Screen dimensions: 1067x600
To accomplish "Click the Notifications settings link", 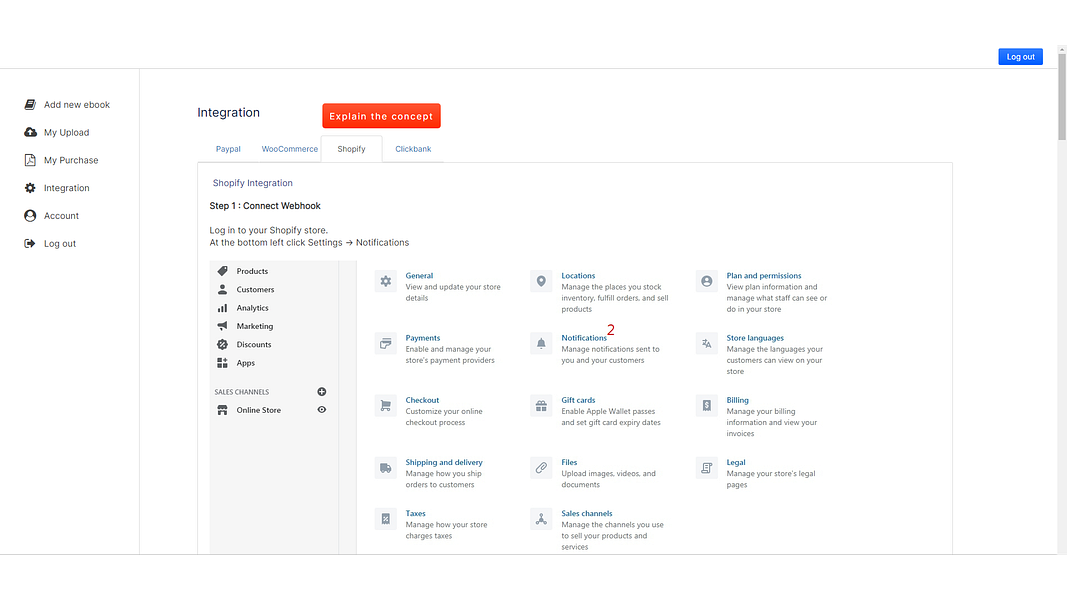I will (x=584, y=338).
